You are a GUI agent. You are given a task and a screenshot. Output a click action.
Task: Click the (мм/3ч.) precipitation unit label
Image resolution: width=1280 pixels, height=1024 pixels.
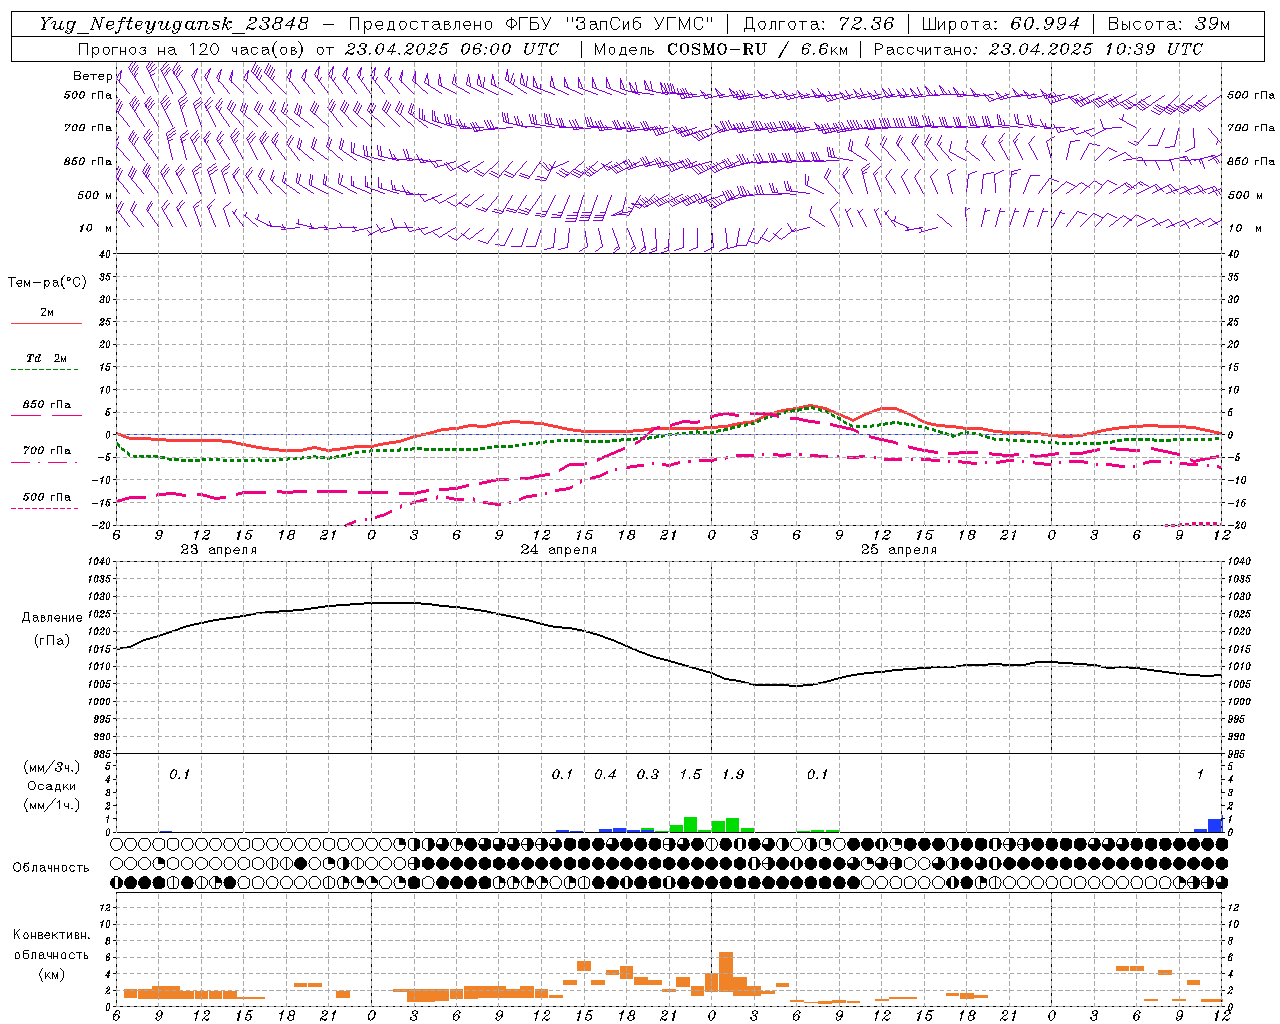click(x=52, y=767)
